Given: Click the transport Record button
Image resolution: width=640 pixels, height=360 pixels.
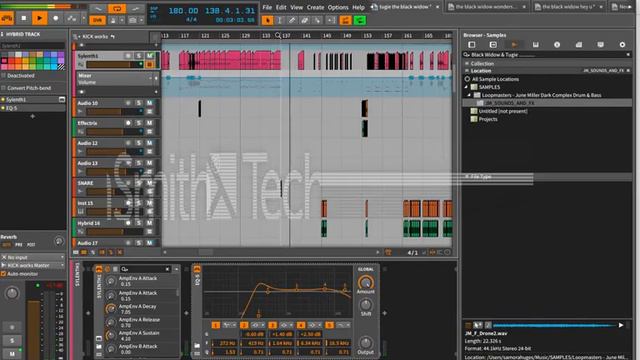Looking at the screenshot, I should tap(56, 18).
